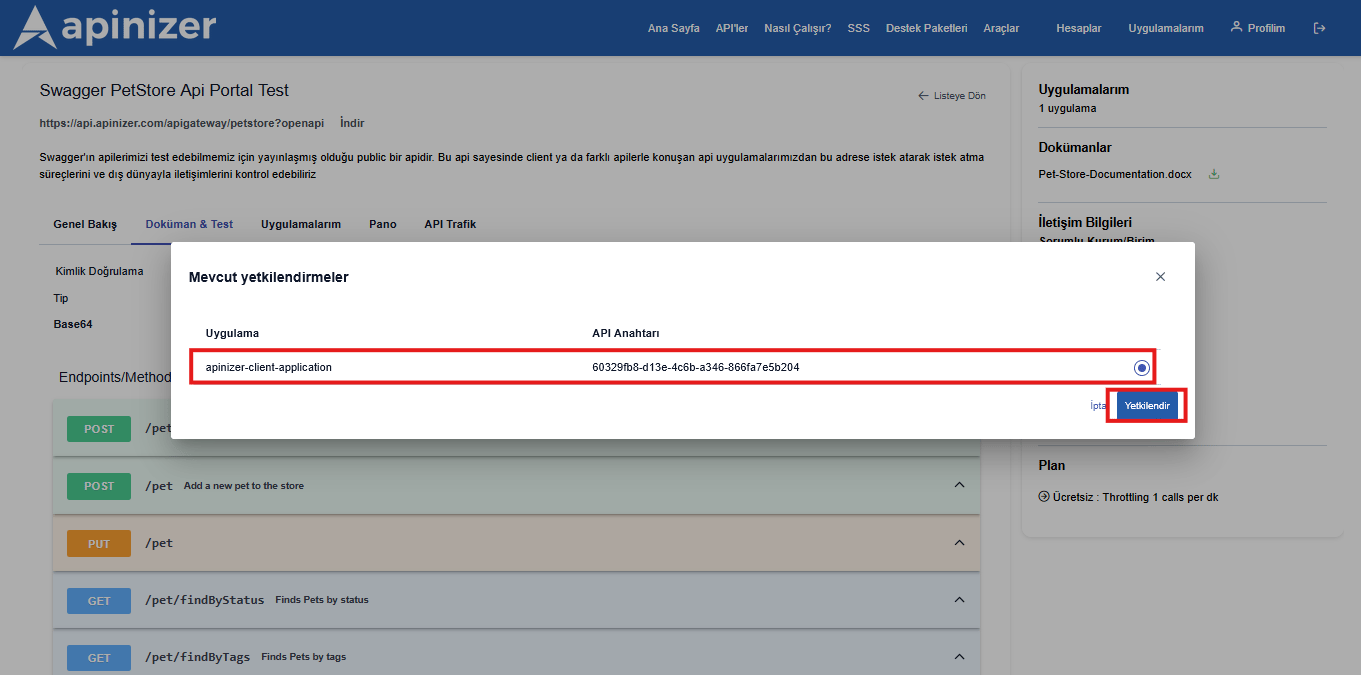Click the İndir link
The height and width of the screenshot is (675, 1361).
[352, 123]
